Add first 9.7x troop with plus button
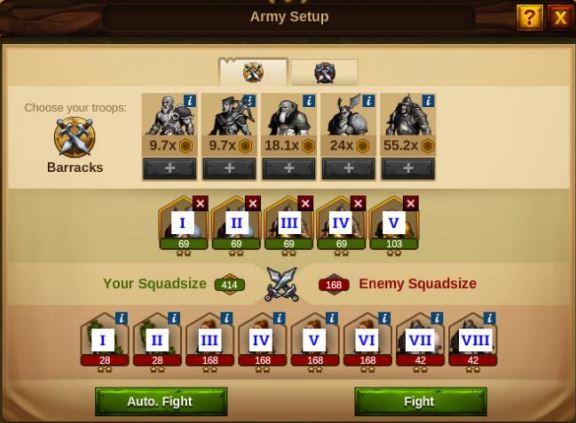Viewport: 576px width, 423px height. [169, 169]
